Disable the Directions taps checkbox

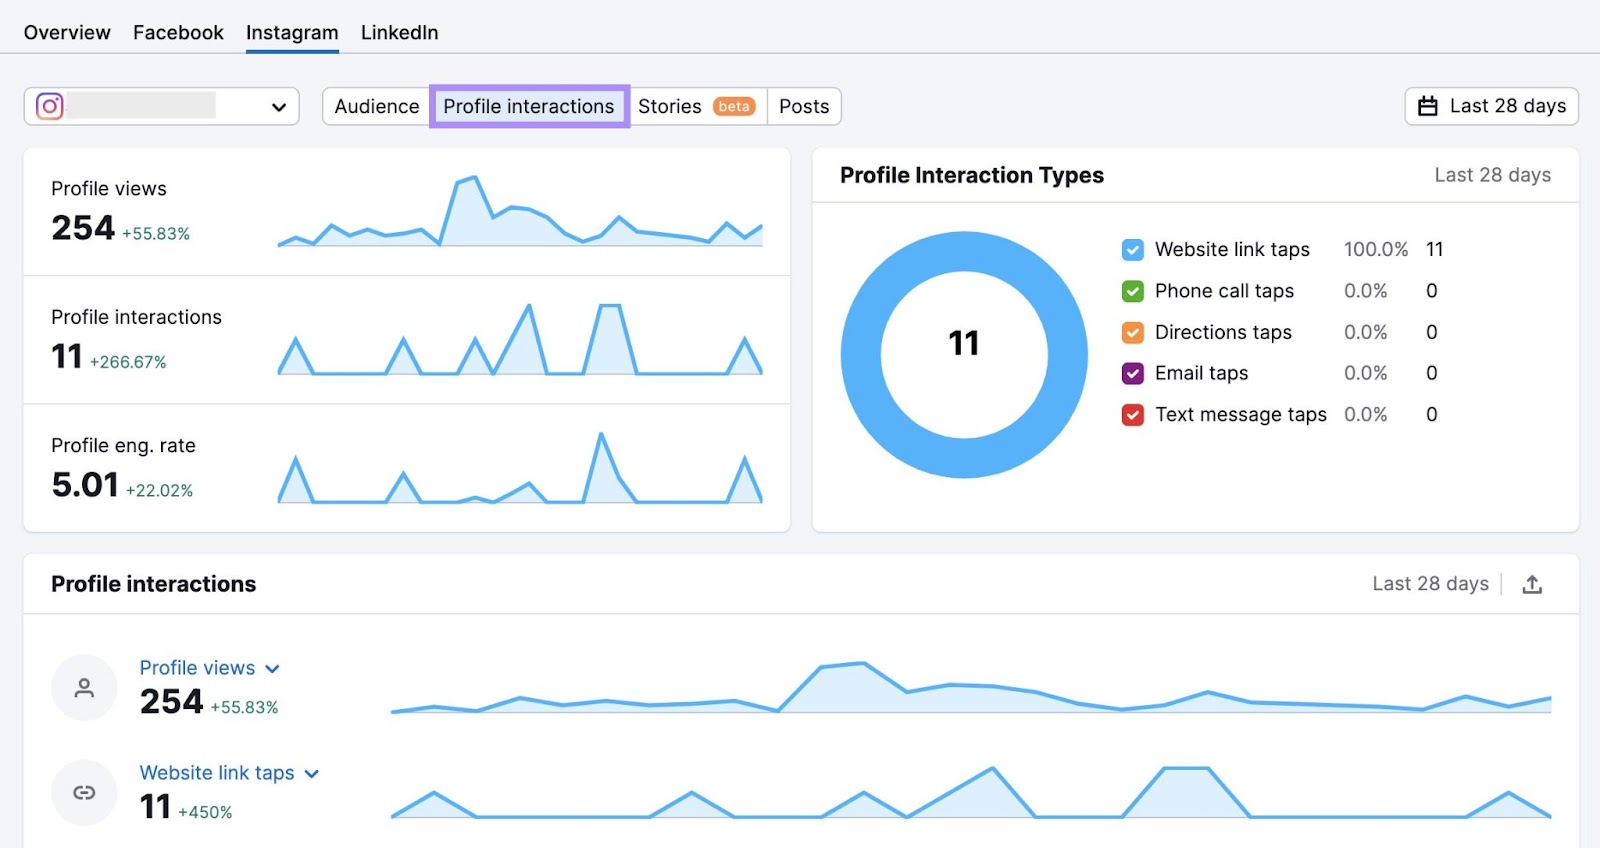(x=1132, y=332)
